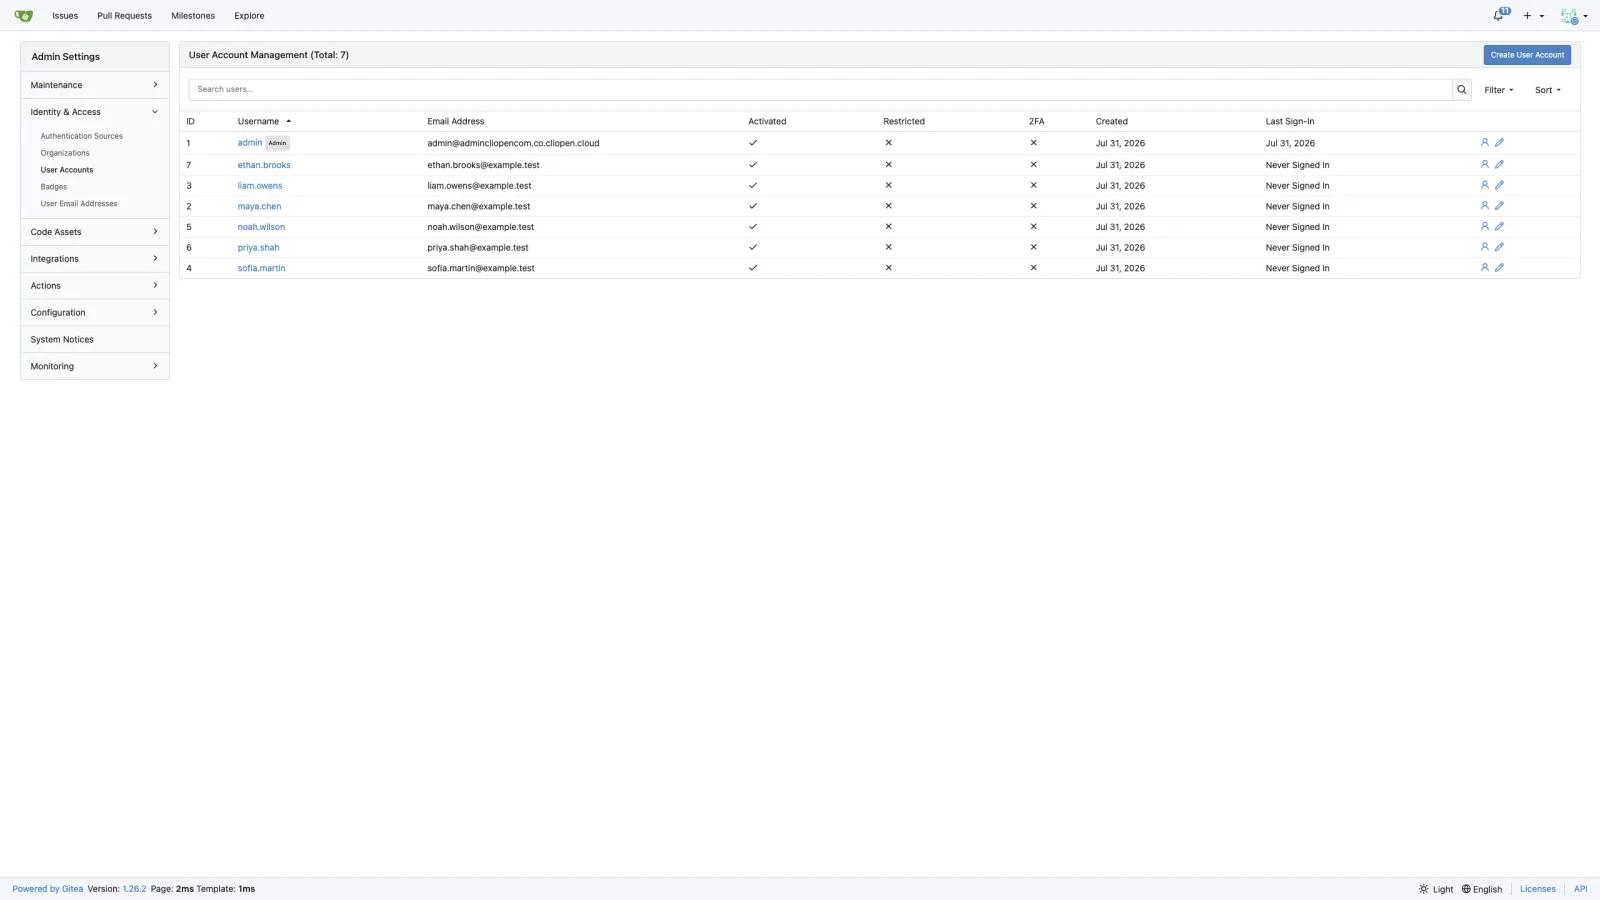Expand the Integrations section

point(95,259)
